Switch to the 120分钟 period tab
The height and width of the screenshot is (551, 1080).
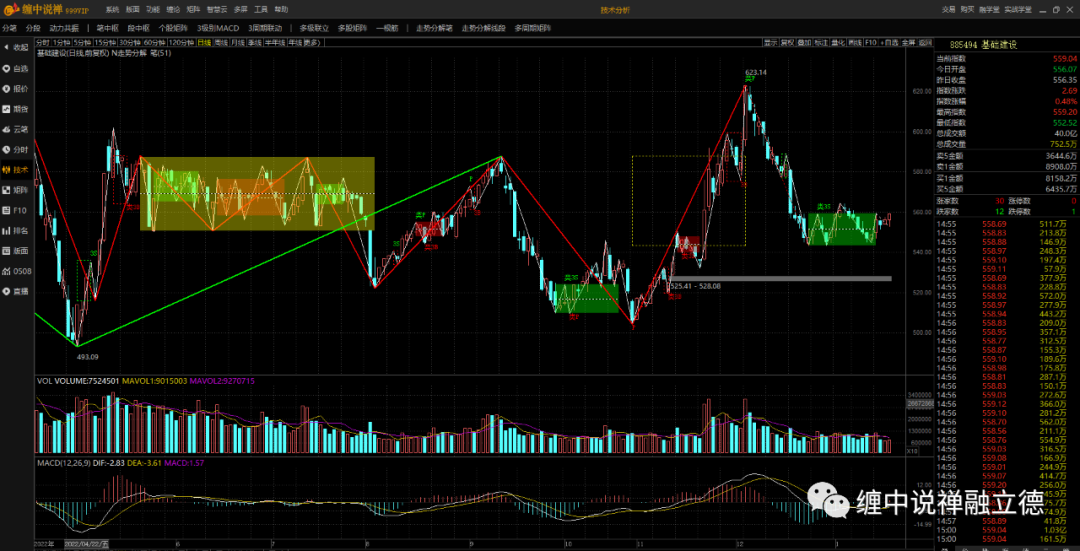[181, 43]
